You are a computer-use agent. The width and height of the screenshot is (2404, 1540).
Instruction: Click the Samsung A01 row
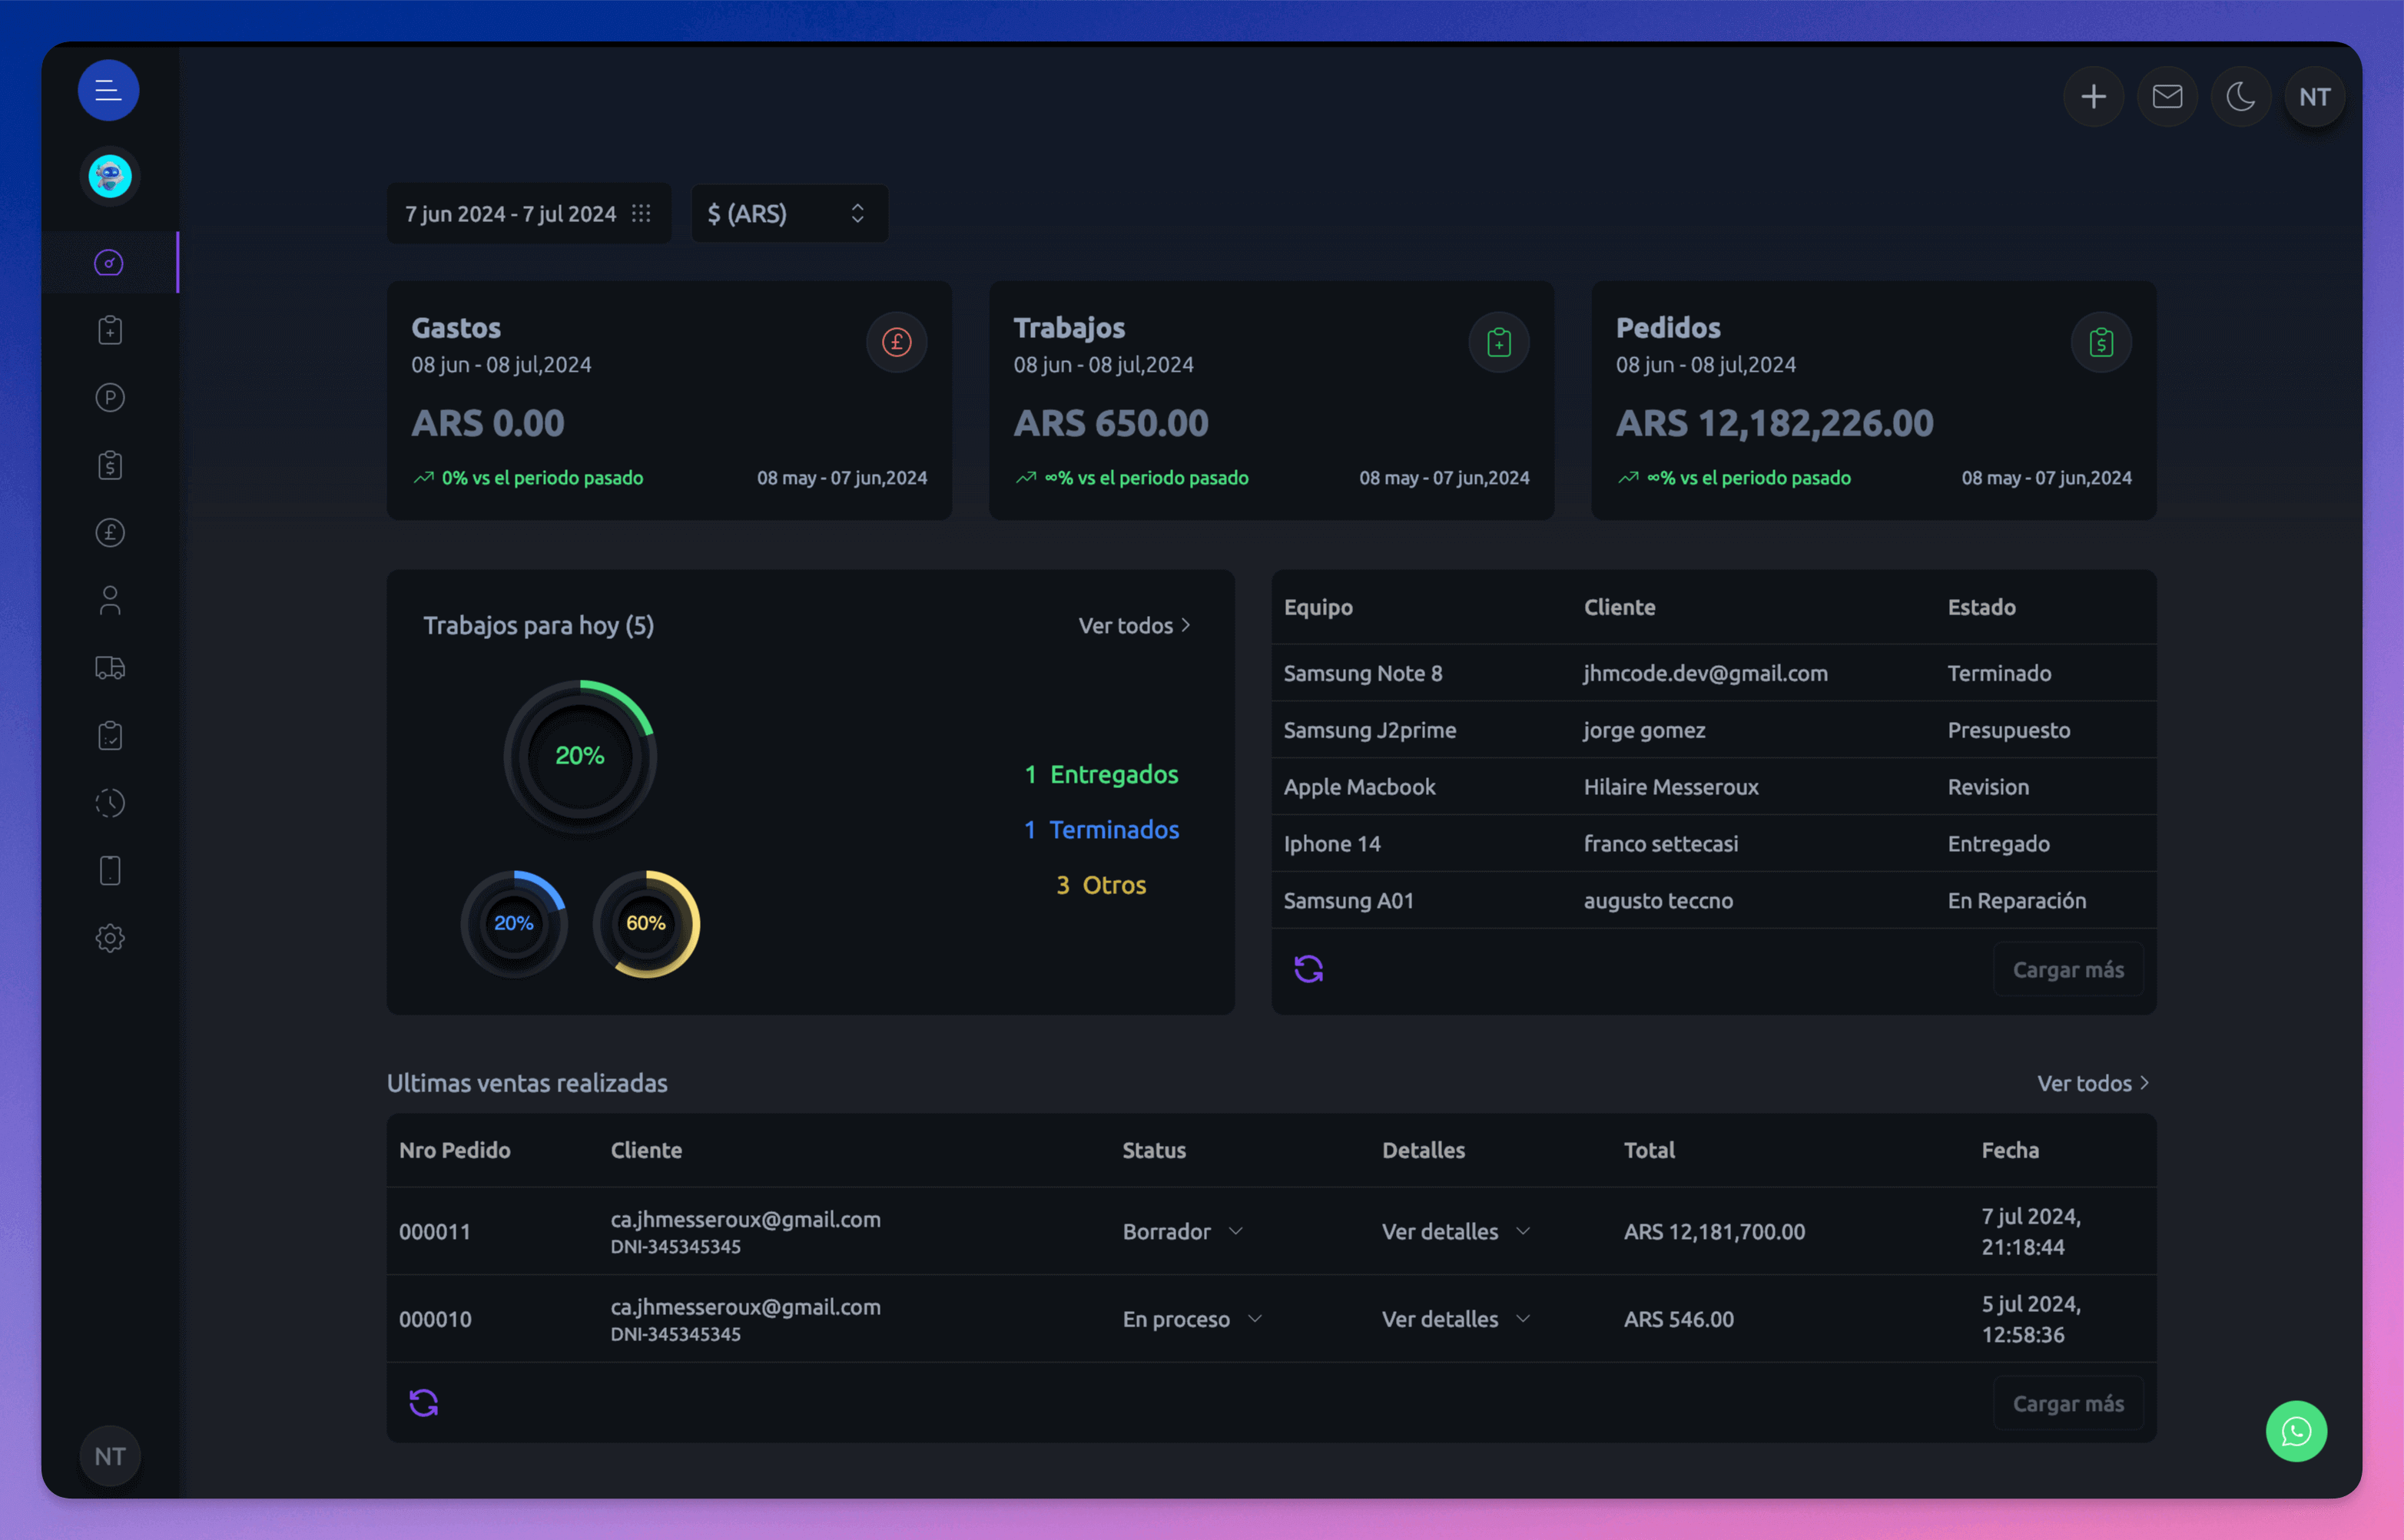pyautogui.click(x=1713, y=901)
